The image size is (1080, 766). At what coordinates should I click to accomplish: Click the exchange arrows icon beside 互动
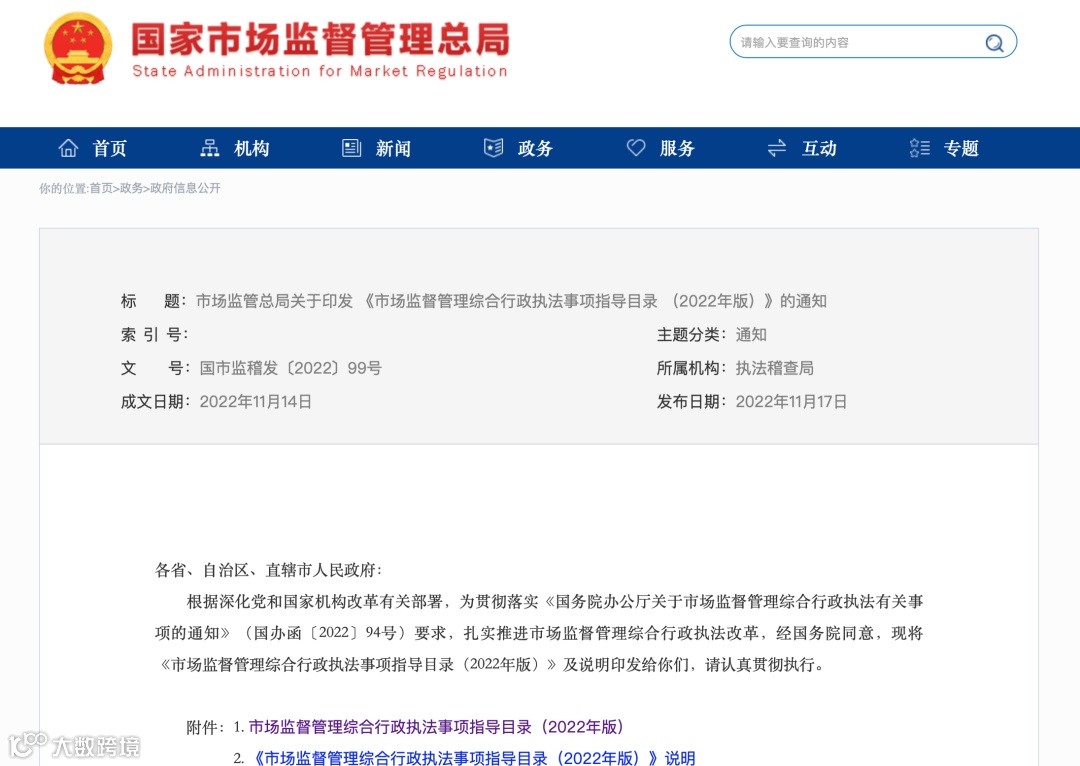pos(777,148)
